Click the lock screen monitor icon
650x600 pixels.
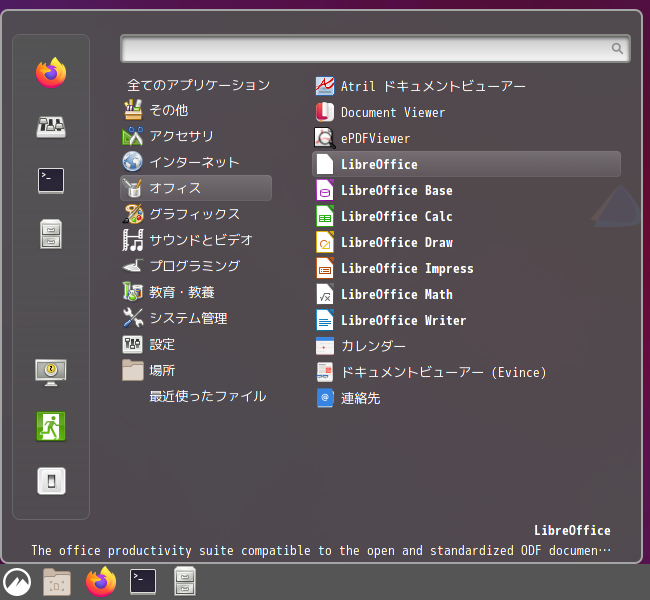click(51, 372)
